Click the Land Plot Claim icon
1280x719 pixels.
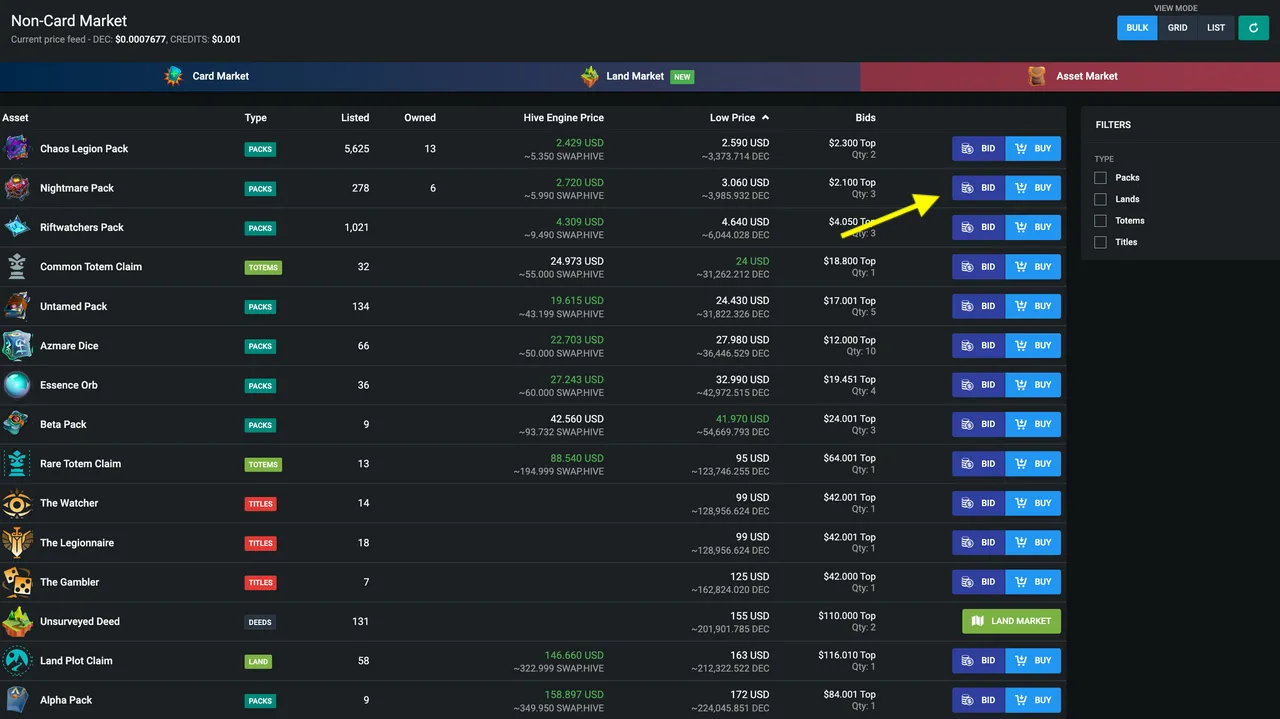point(16,661)
